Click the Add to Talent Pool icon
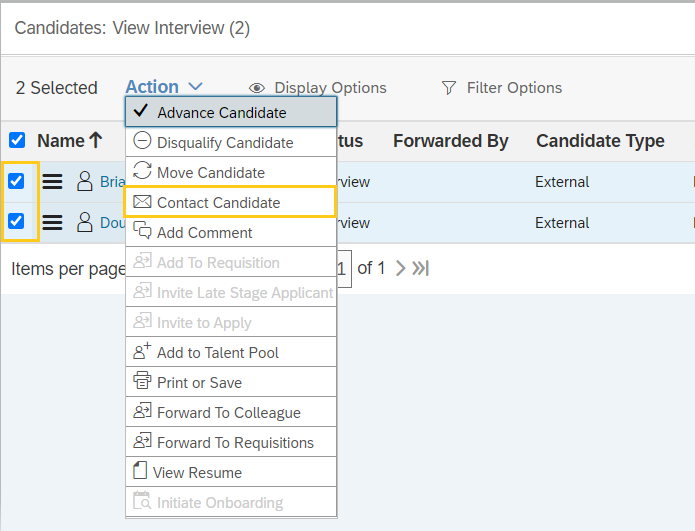Viewport: 695px width, 531px height. point(141,352)
